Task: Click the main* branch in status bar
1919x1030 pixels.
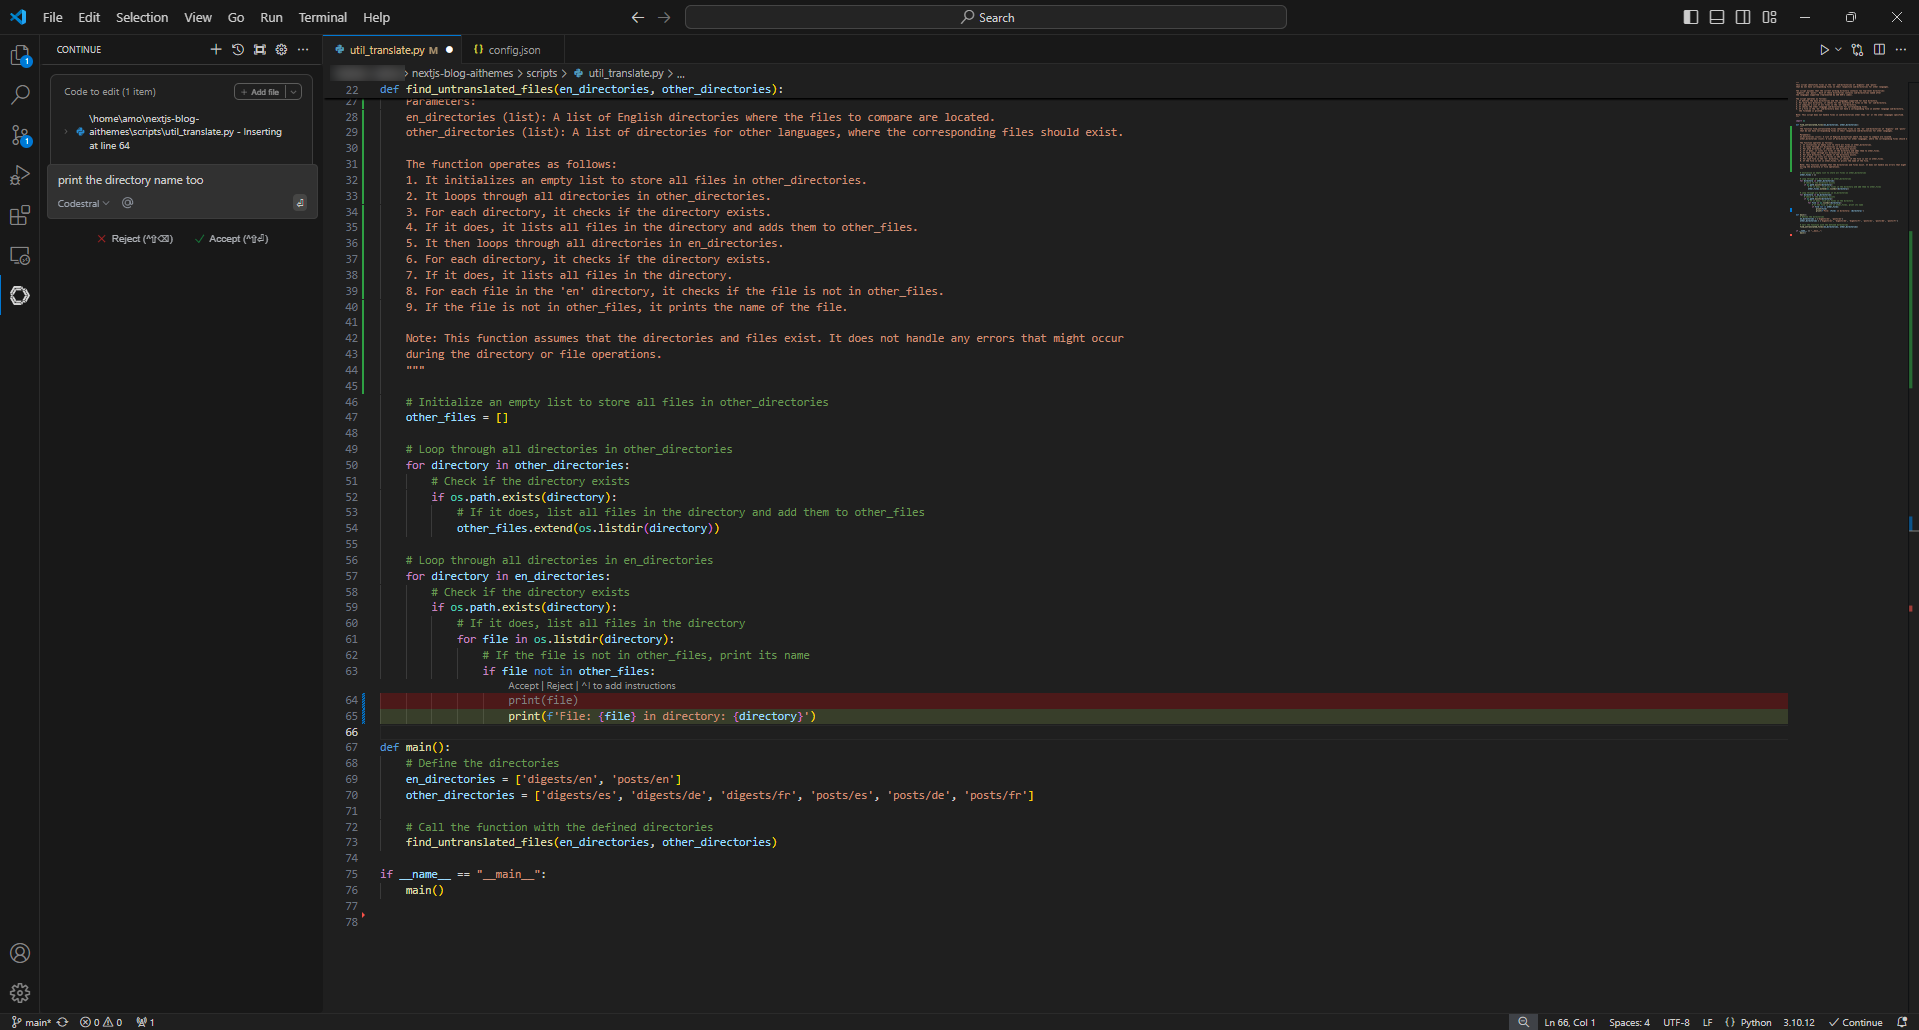Action: 31,1022
